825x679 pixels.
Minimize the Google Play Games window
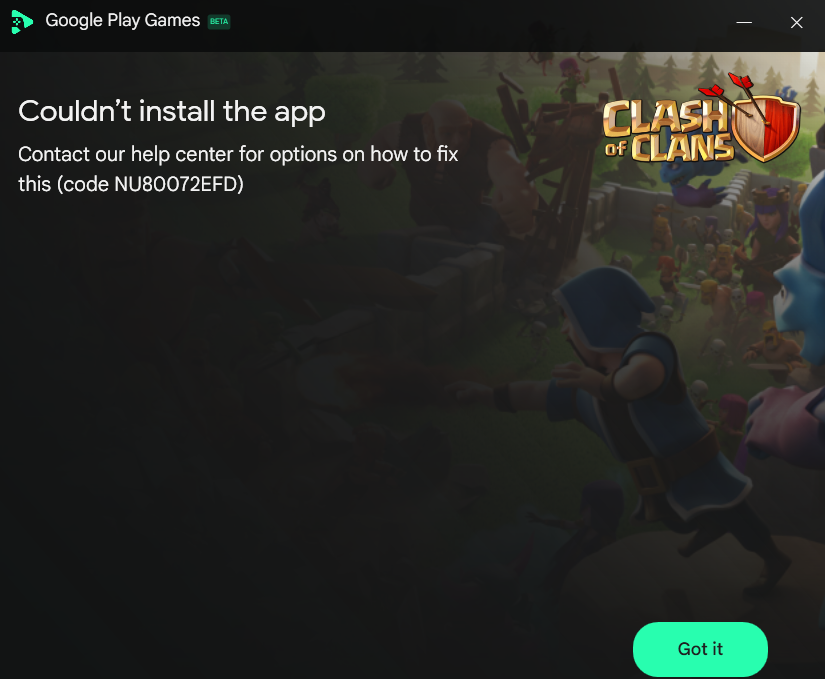tap(744, 22)
